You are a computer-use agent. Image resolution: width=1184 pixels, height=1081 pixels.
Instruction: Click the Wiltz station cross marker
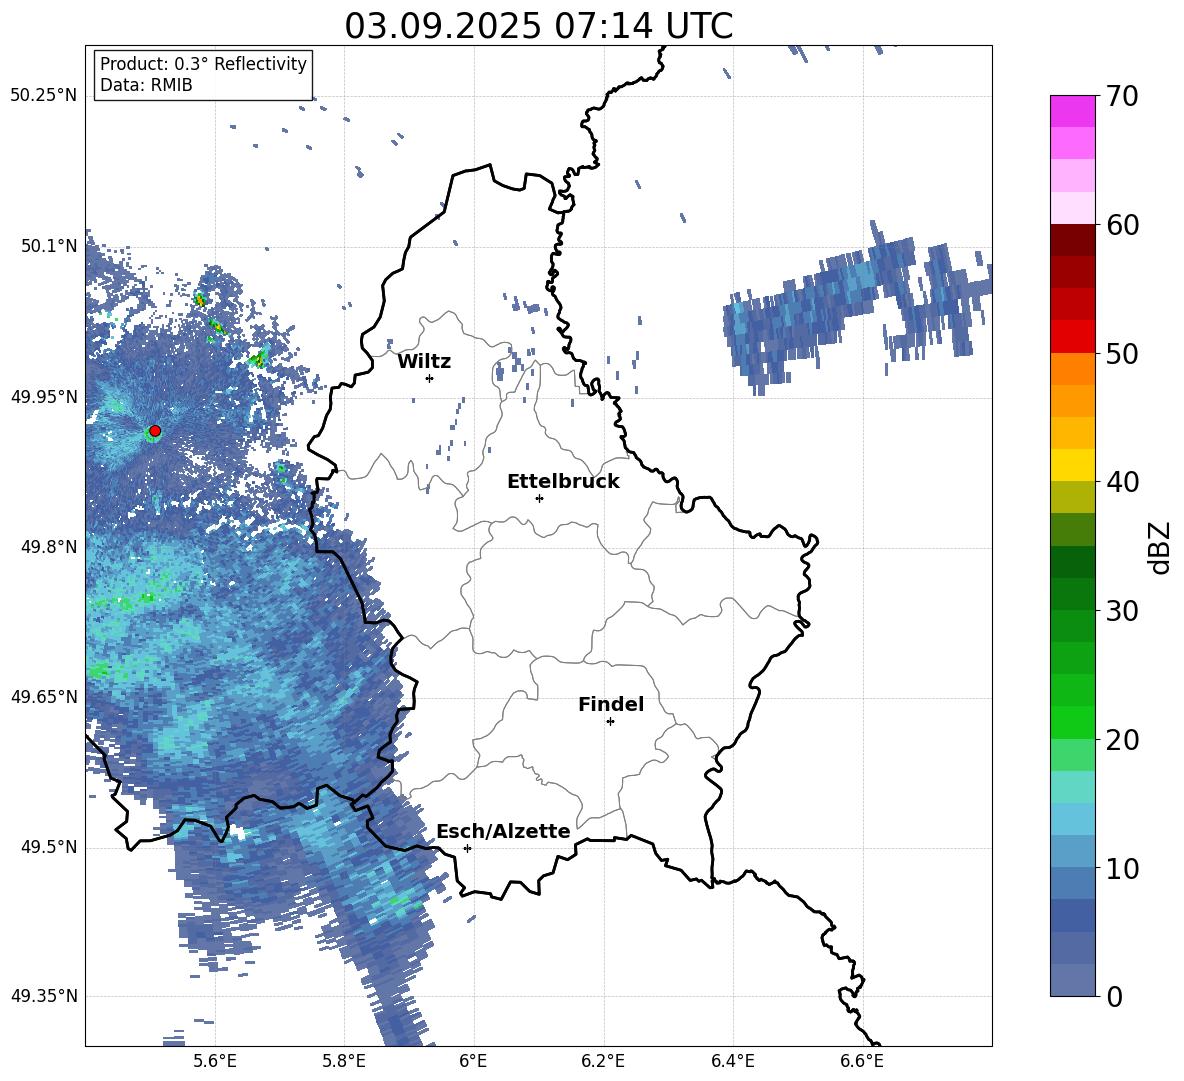pos(430,378)
